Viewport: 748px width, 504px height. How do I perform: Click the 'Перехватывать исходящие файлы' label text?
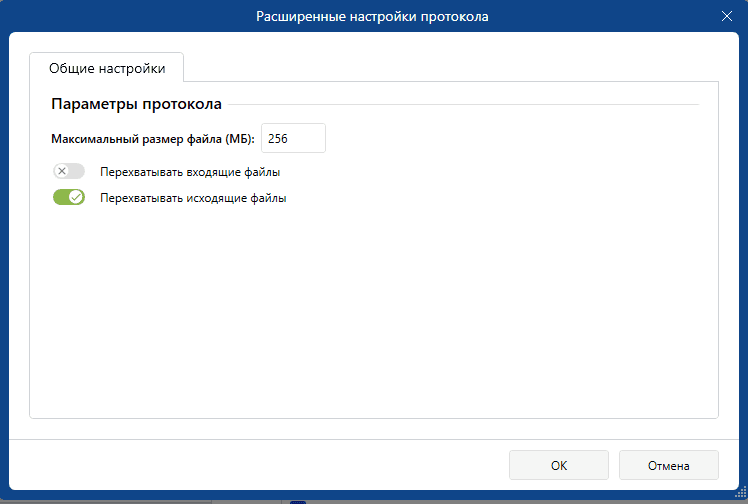[193, 198]
